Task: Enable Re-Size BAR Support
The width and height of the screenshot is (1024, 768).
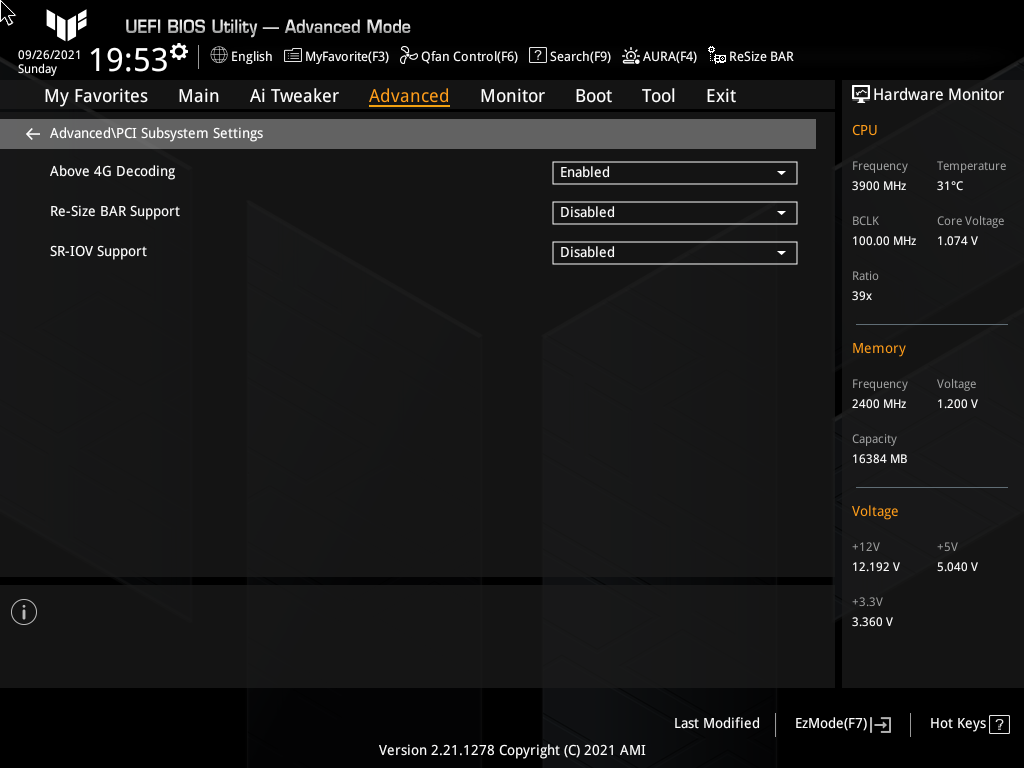Action: [674, 212]
